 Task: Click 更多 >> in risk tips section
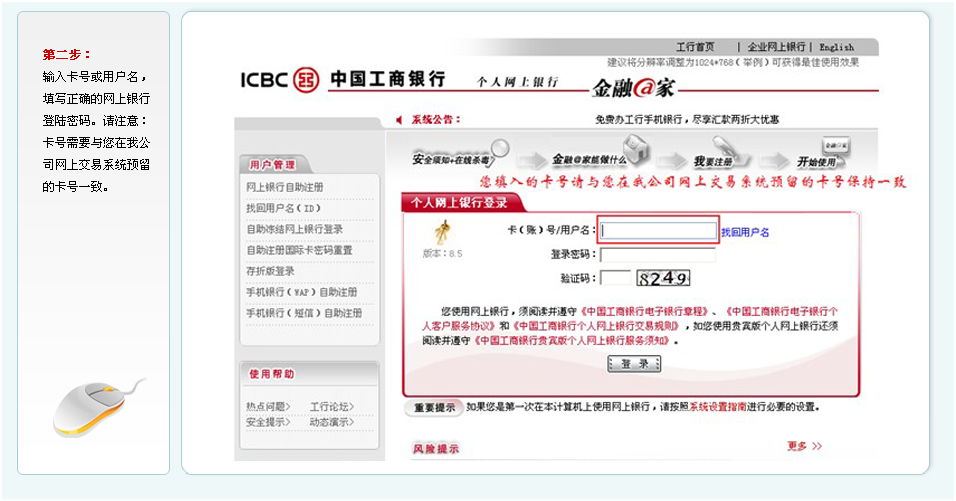click(804, 446)
